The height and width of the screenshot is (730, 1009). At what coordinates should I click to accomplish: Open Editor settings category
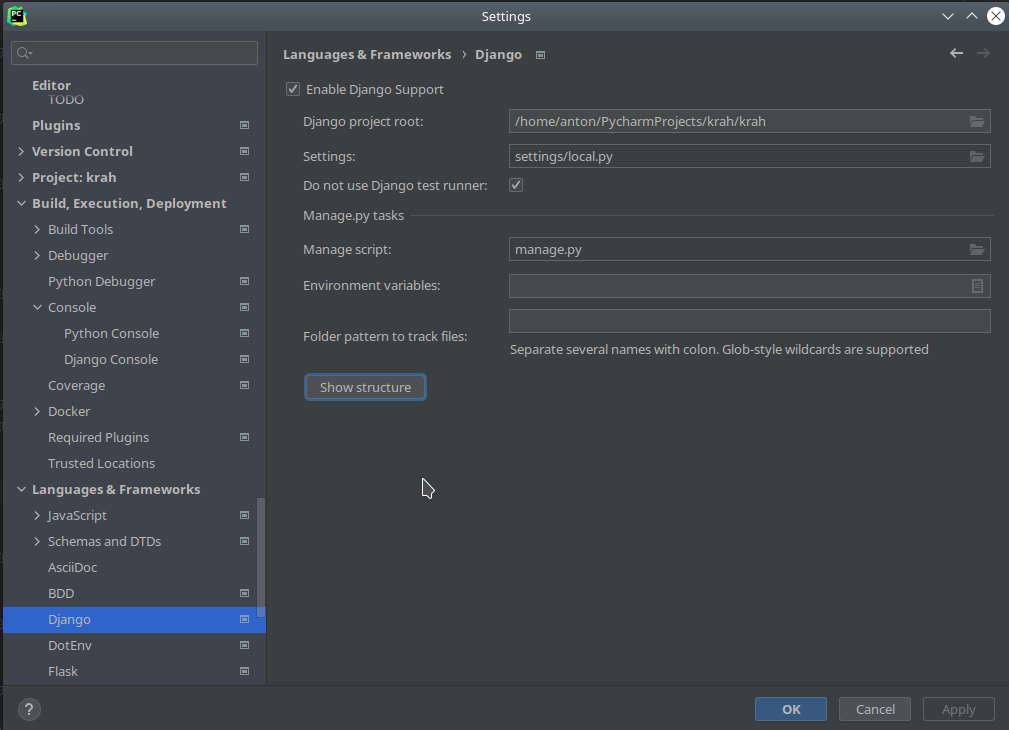pos(51,85)
